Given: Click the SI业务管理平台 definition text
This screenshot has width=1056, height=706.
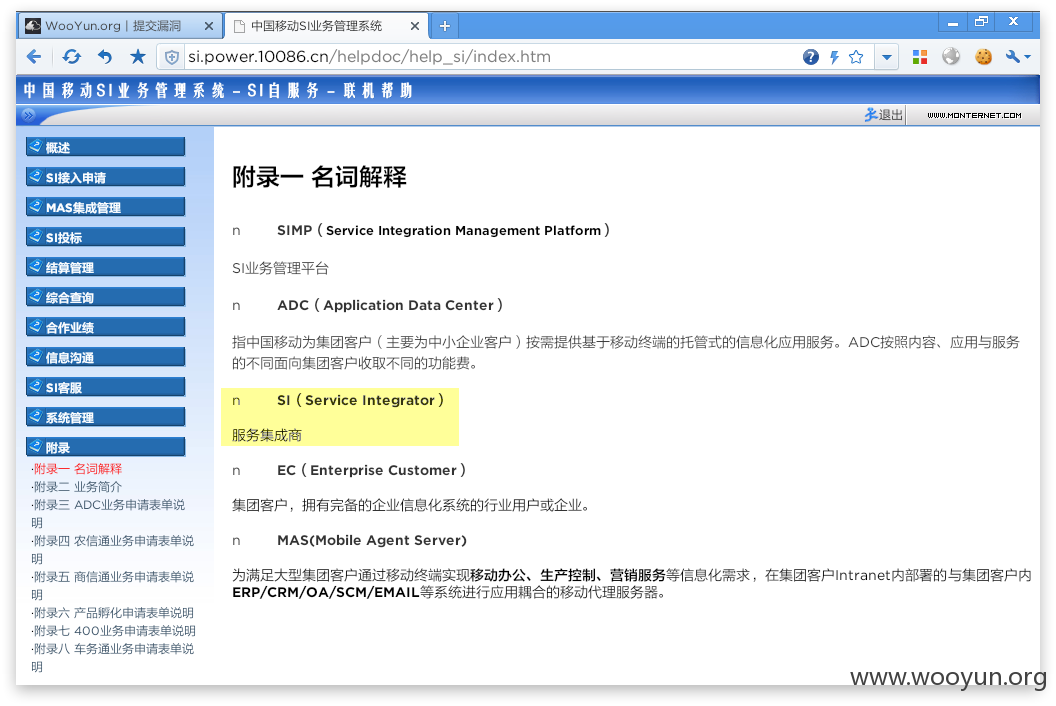Looking at the screenshot, I should click(280, 268).
